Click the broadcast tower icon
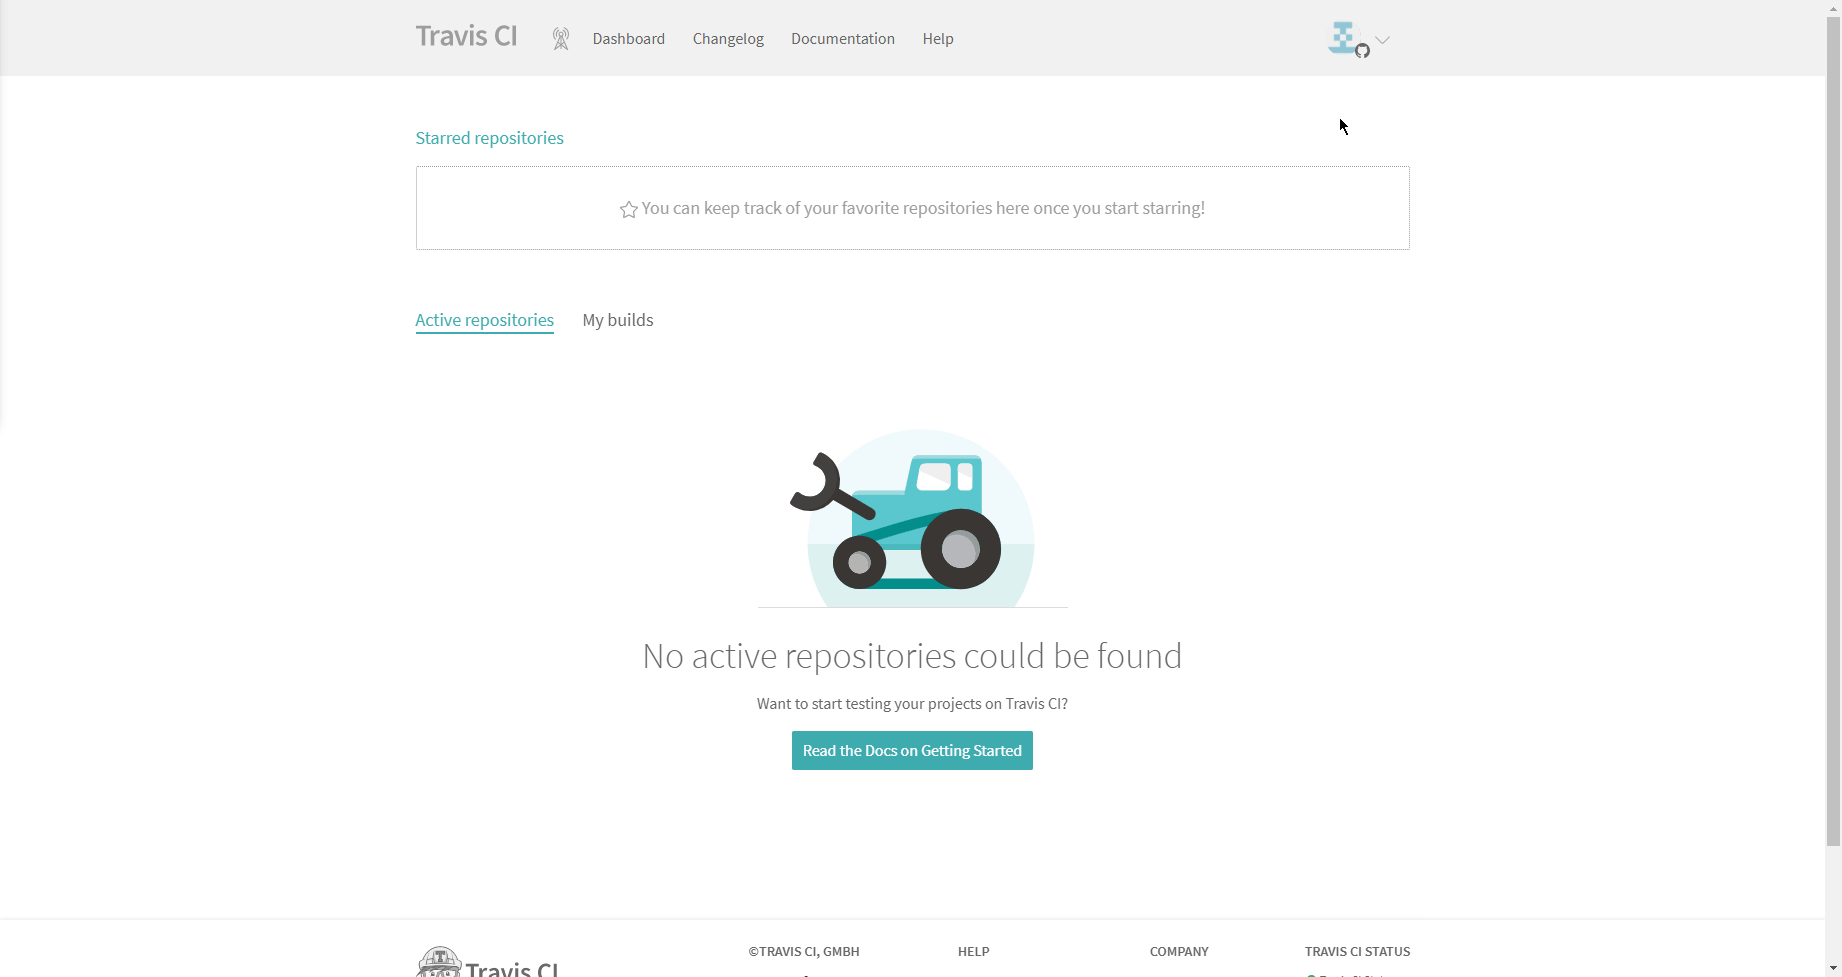The height and width of the screenshot is (977, 1842). click(x=561, y=39)
